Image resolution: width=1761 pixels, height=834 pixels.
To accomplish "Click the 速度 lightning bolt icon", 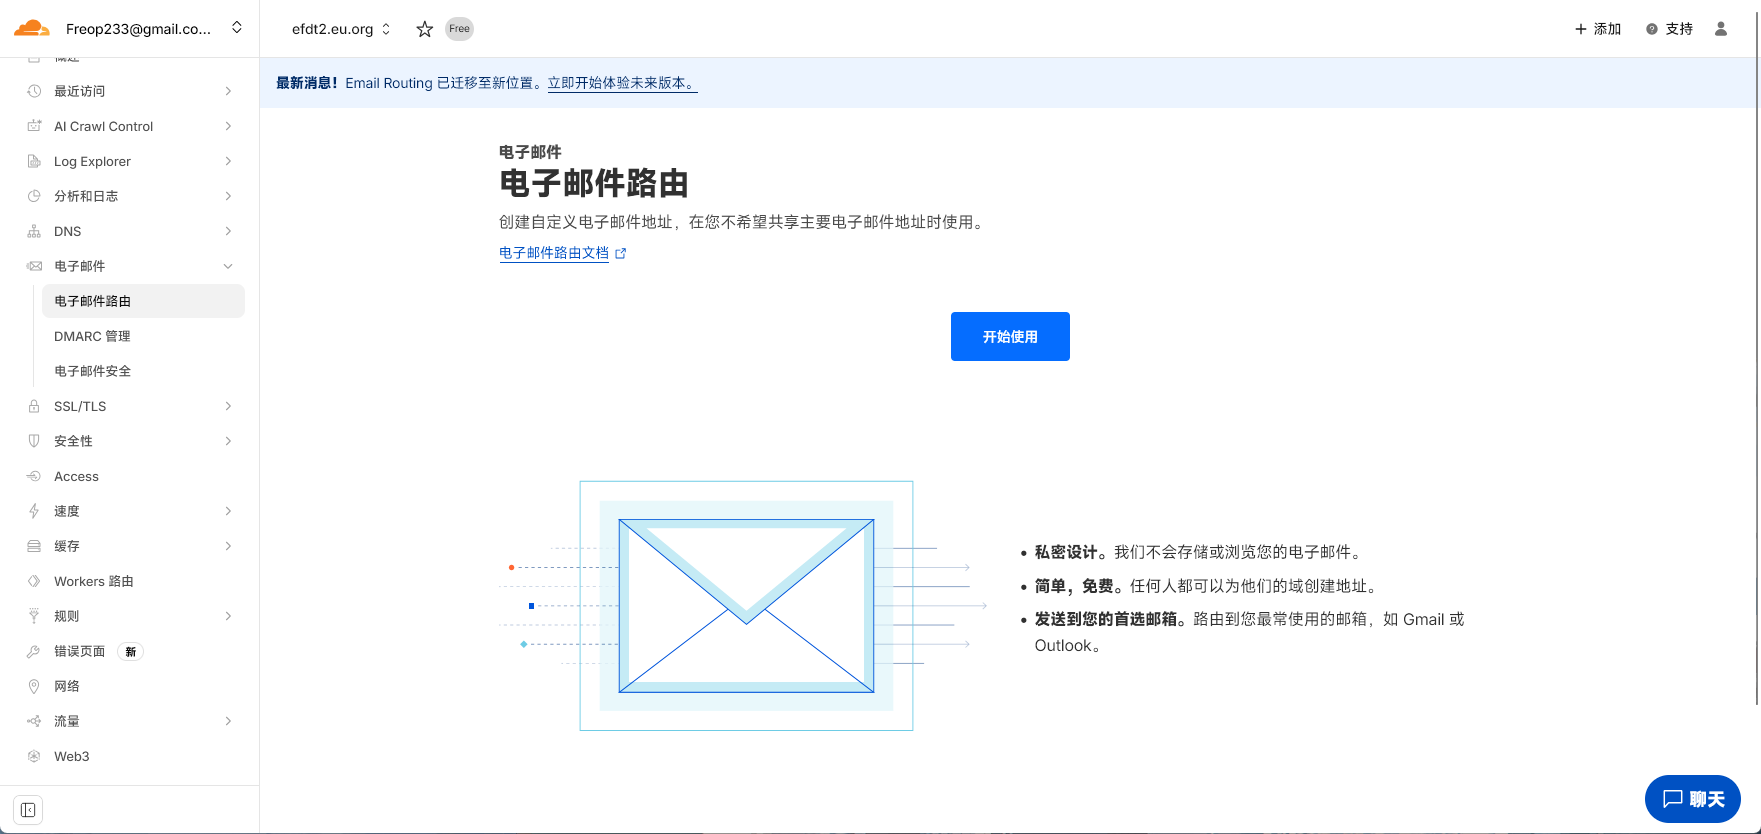I will [x=34, y=511].
